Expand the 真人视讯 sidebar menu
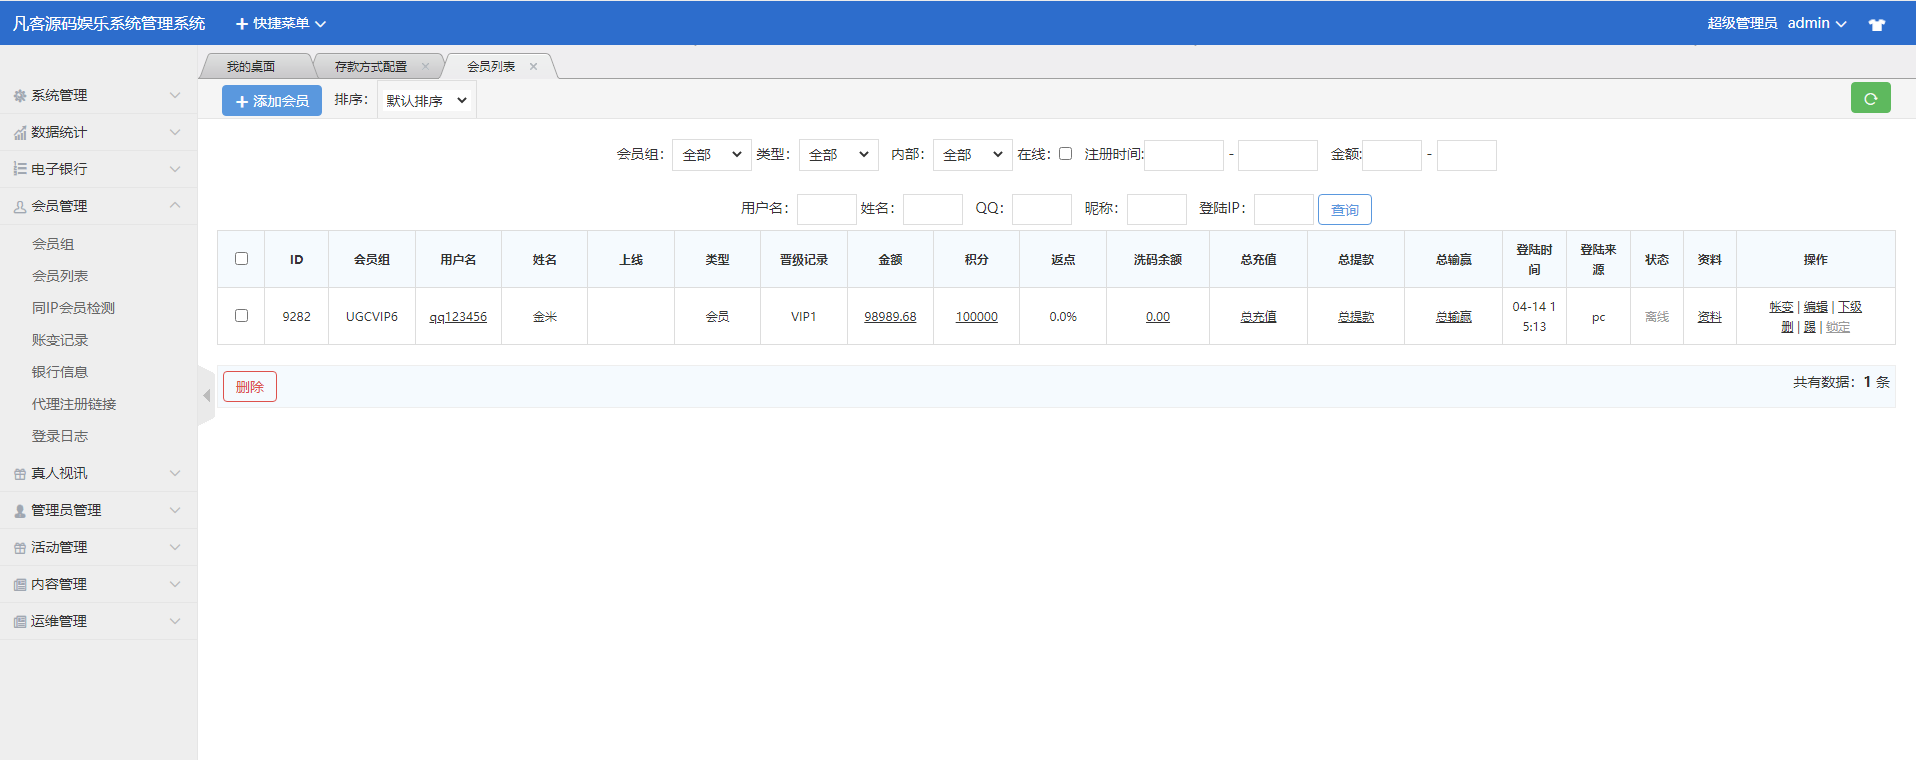This screenshot has width=1916, height=760. pos(98,473)
